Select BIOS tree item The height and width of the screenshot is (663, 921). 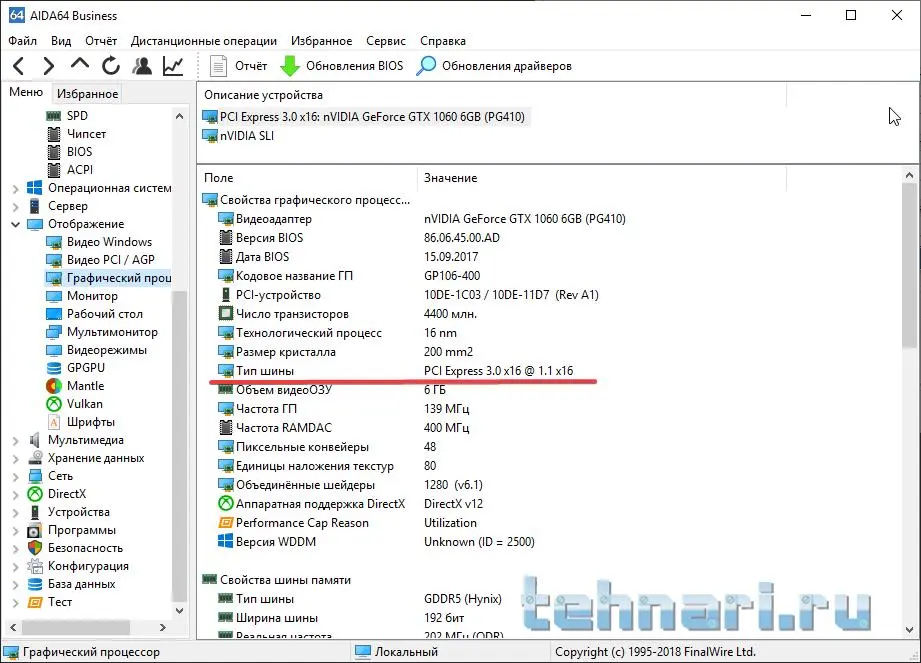79,152
